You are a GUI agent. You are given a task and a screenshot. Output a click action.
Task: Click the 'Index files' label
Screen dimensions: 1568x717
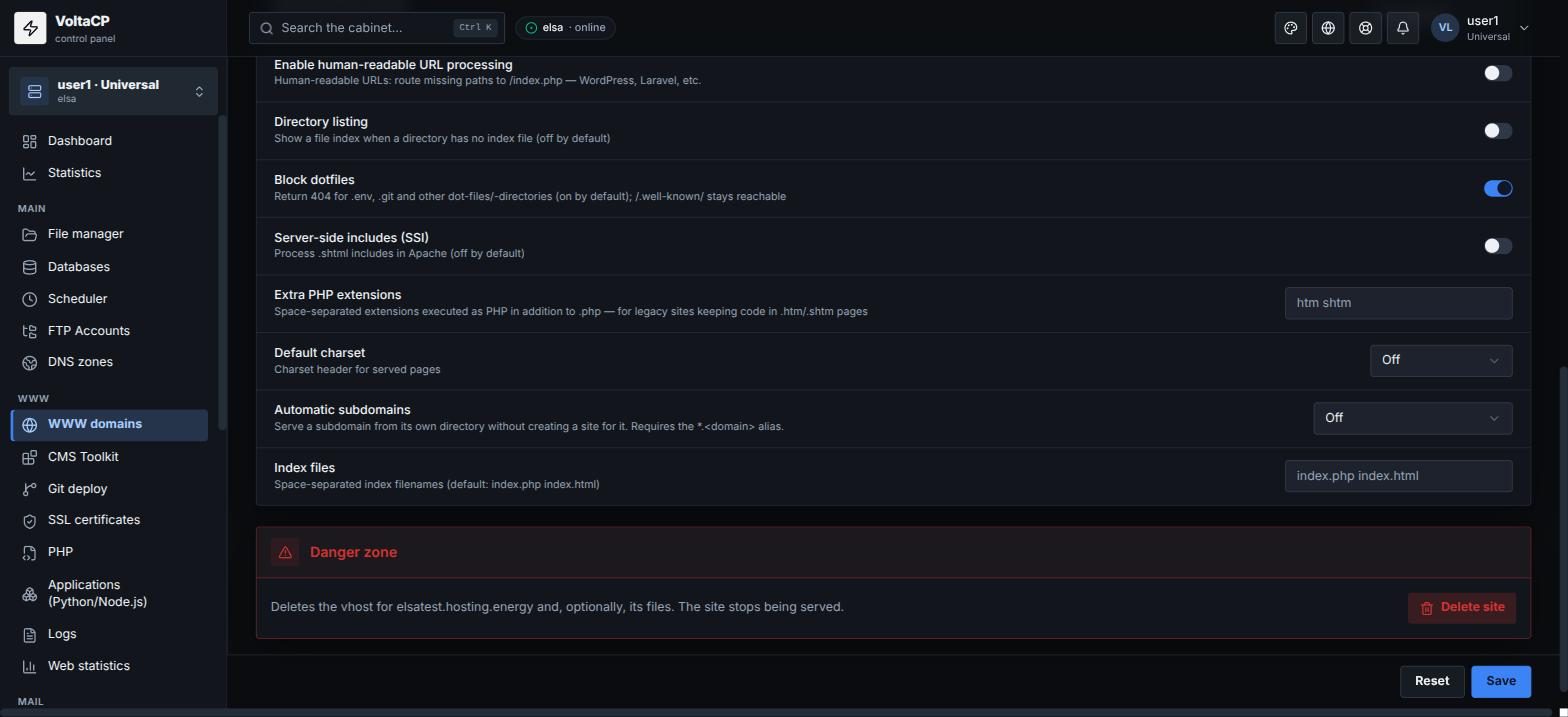(304, 468)
